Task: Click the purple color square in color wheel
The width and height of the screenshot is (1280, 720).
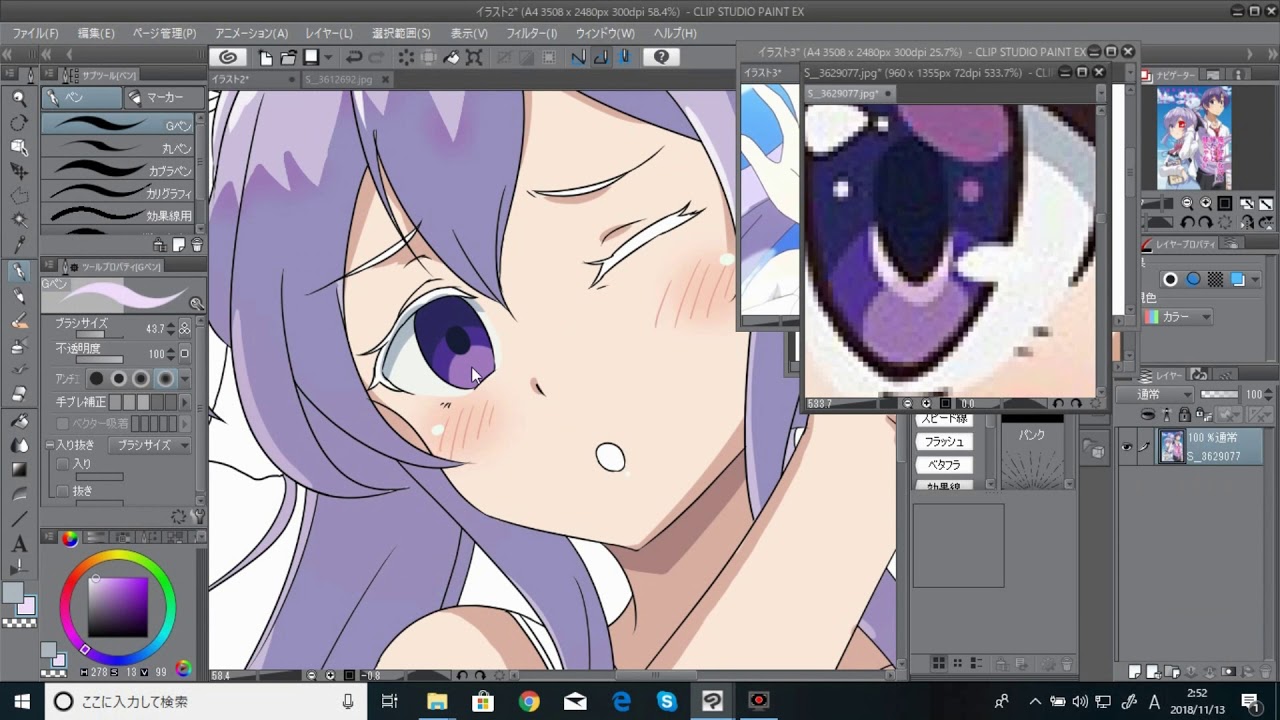Action: pos(118,606)
